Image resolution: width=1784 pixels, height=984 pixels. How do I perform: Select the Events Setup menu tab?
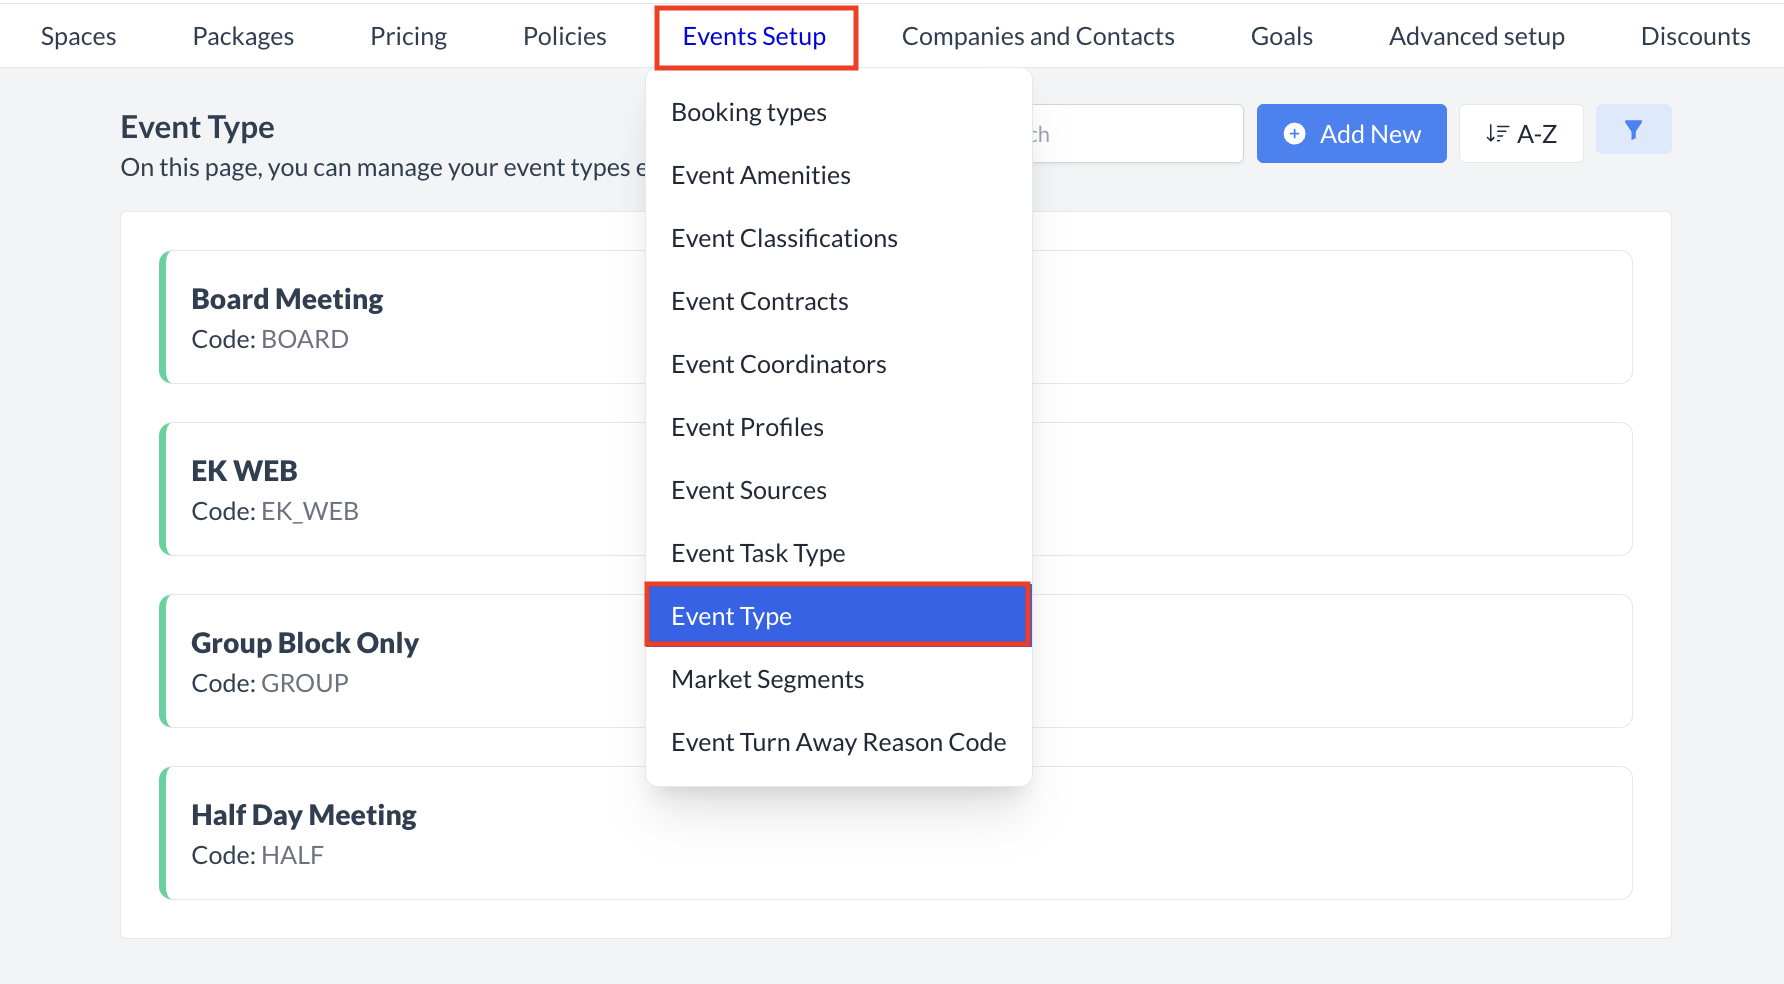[x=754, y=35]
